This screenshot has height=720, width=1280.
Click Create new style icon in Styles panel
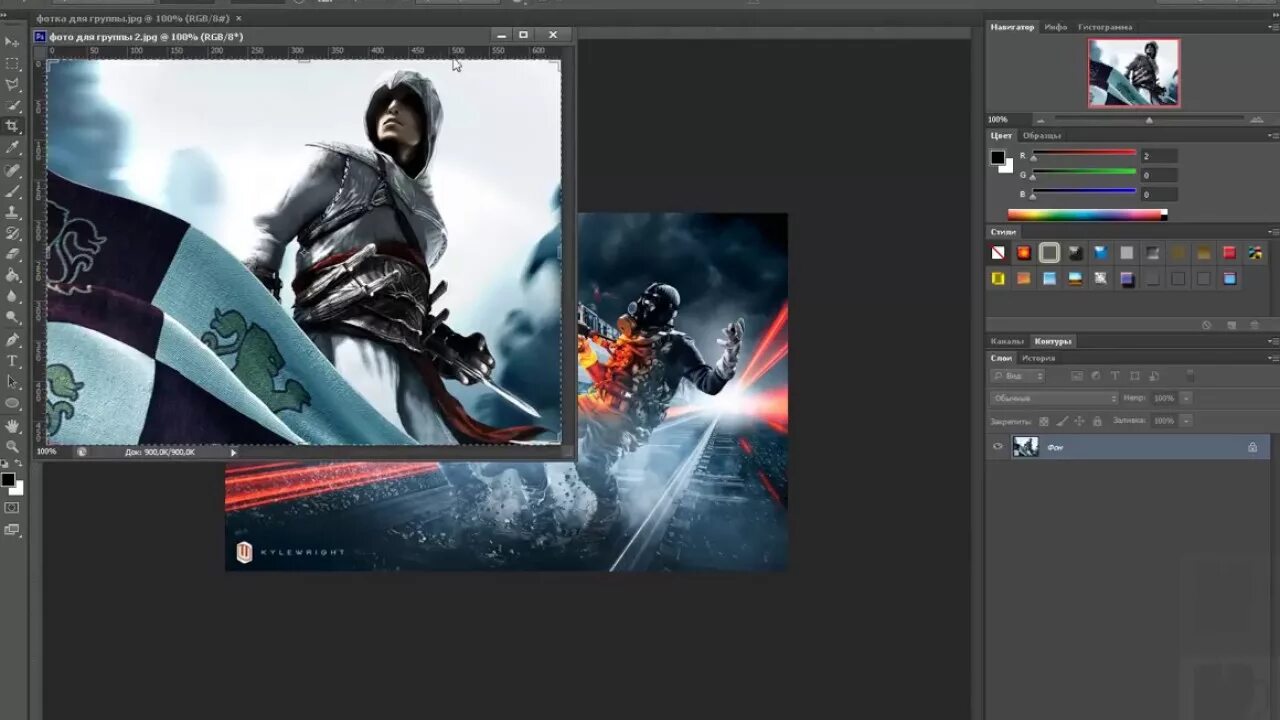[1231, 325]
